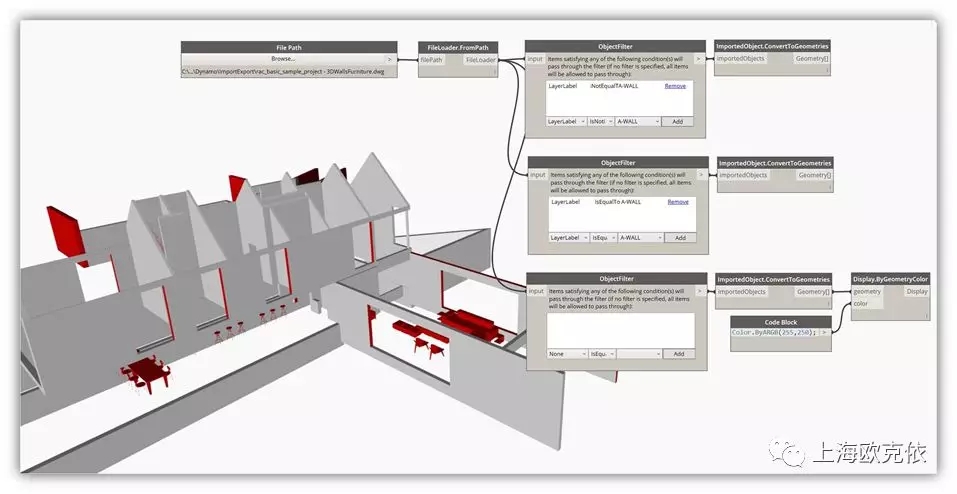Click Remove link for NotEqualTo A-WALL condition
This screenshot has width=957, height=494.
click(x=675, y=86)
